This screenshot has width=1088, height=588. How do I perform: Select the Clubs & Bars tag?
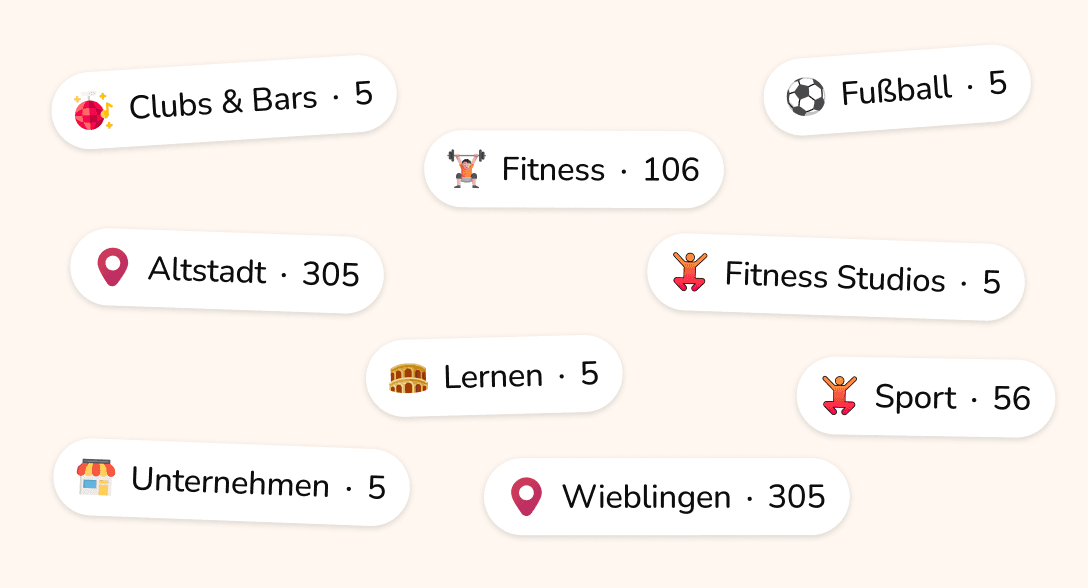pos(224,102)
